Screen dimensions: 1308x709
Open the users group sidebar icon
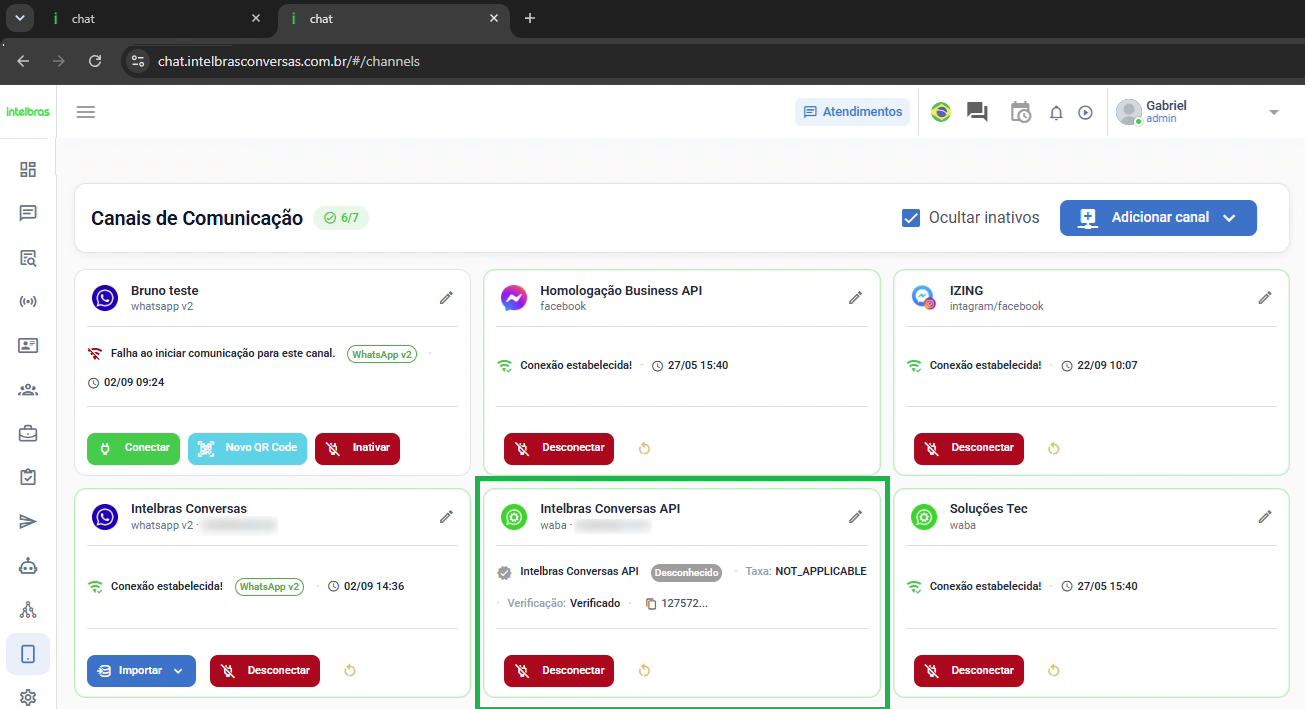pyautogui.click(x=28, y=390)
